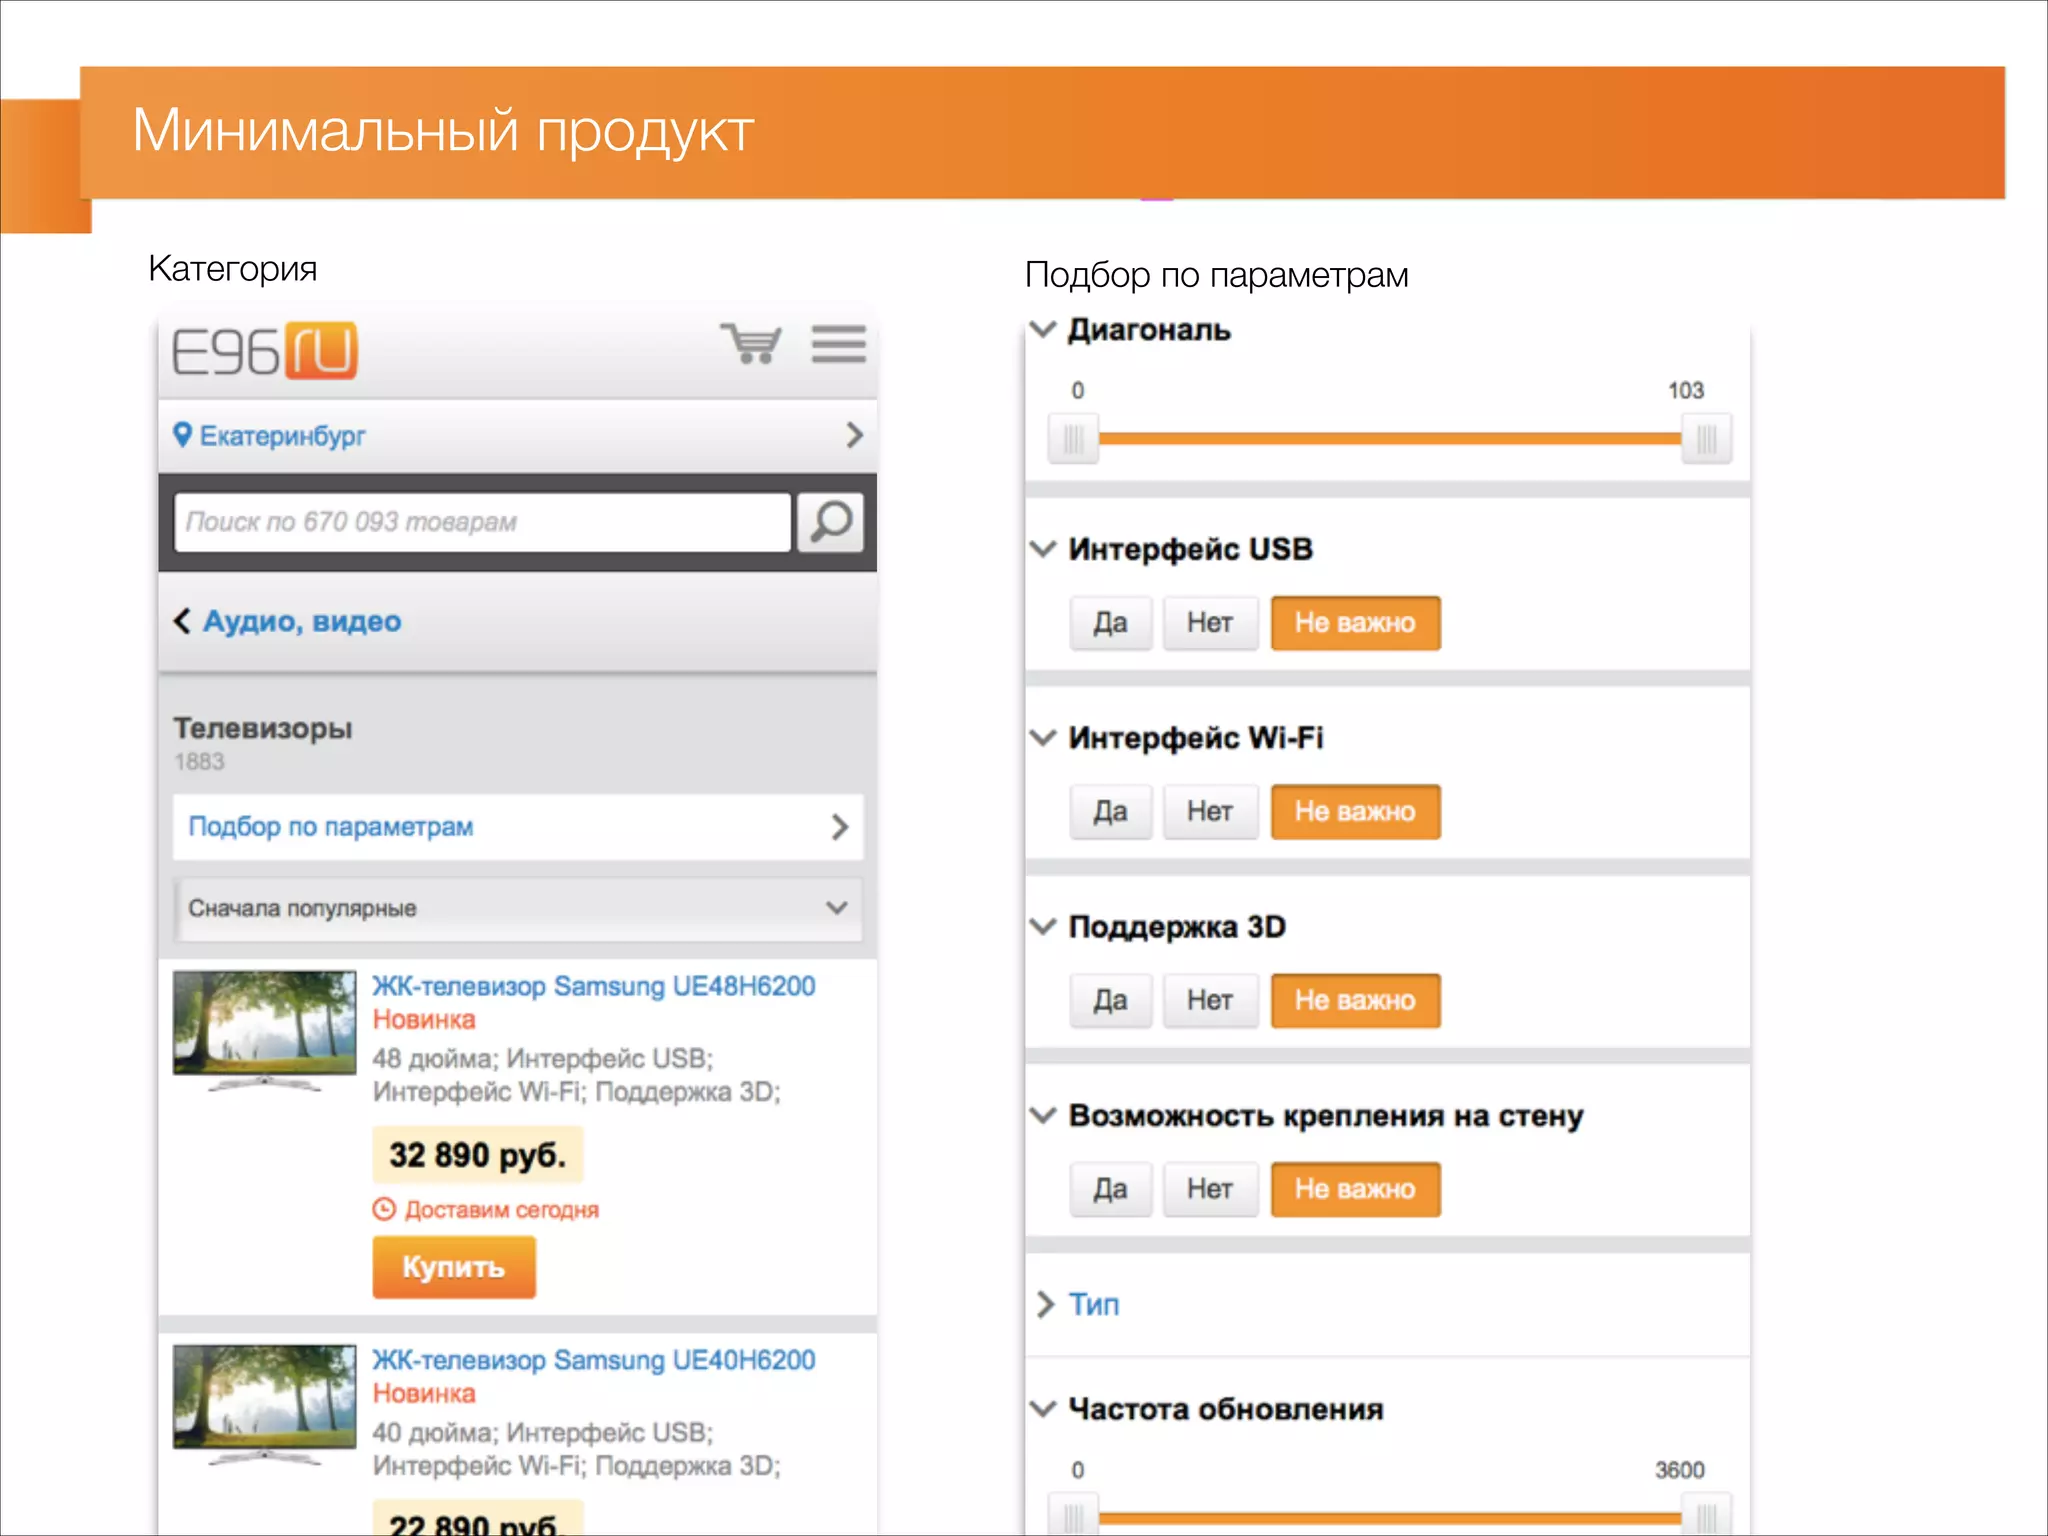Click the right handle of Диагональ slider
The height and width of the screenshot is (1536, 2048).
point(1706,438)
